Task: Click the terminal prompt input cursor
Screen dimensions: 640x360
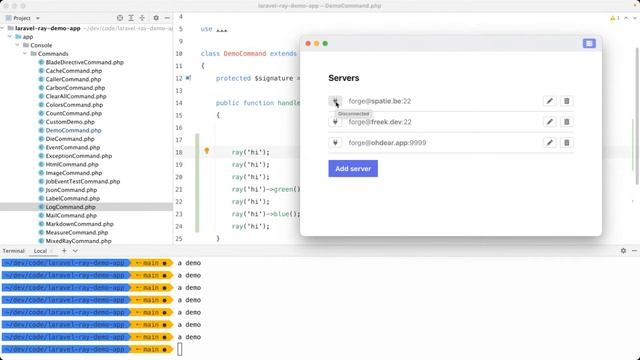Action: [x=180, y=349]
